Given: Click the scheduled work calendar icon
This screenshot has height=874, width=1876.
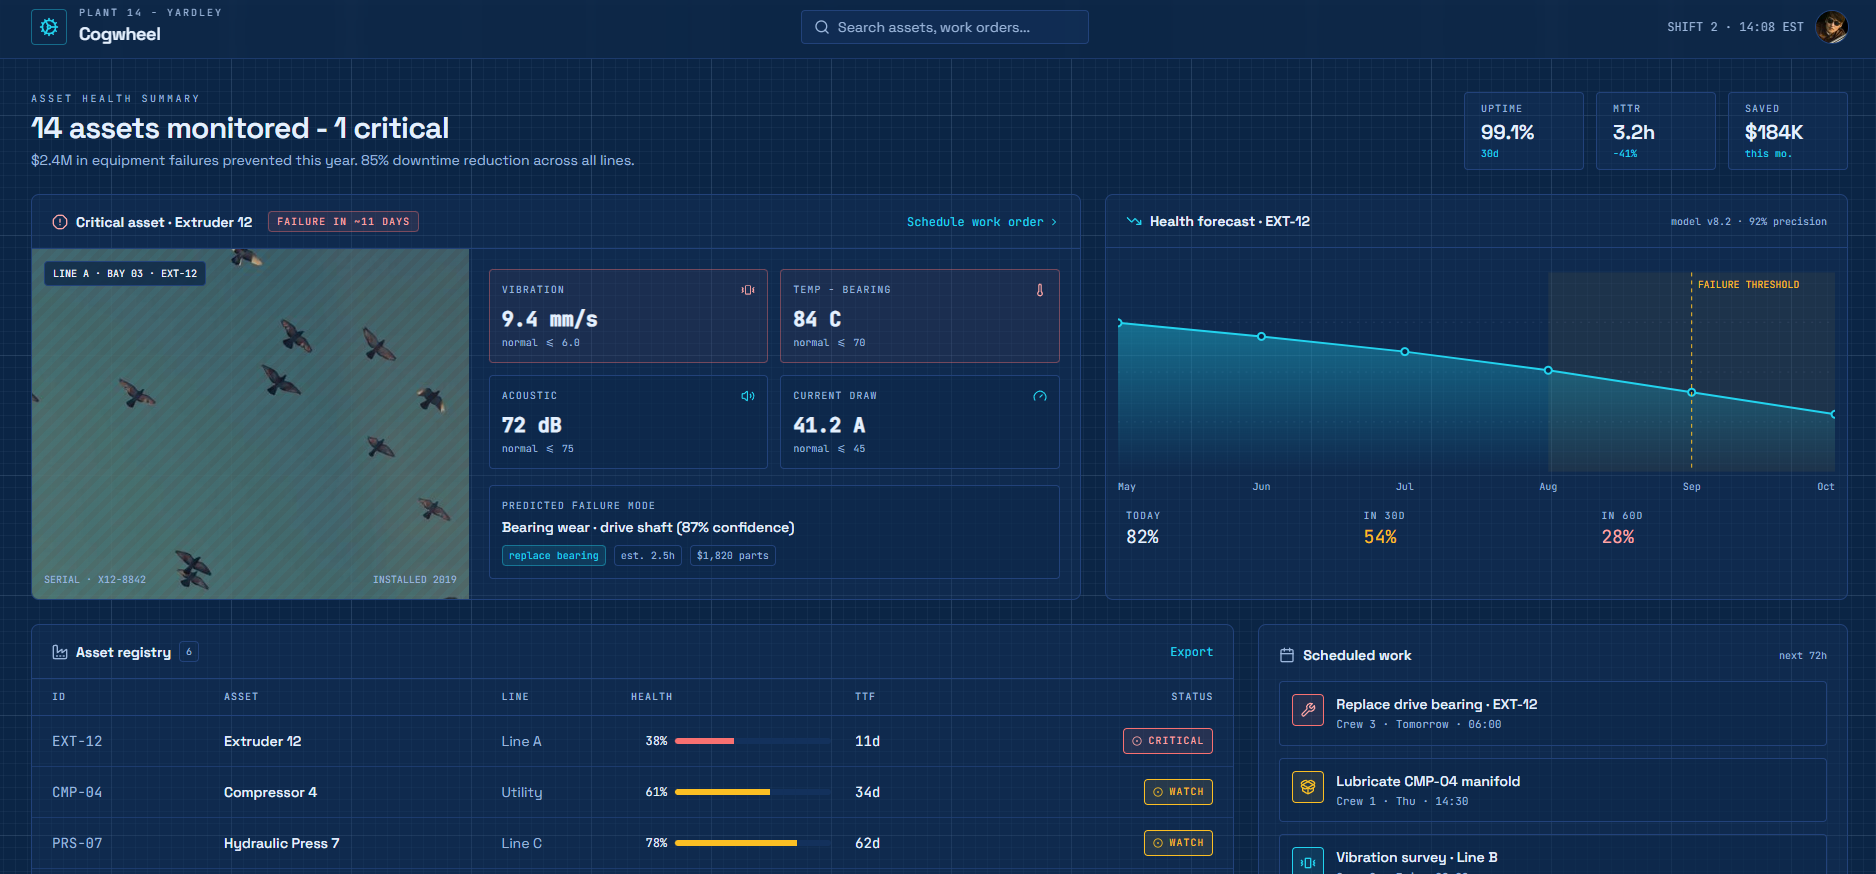Looking at the screenshot, I should [1287, 655].
